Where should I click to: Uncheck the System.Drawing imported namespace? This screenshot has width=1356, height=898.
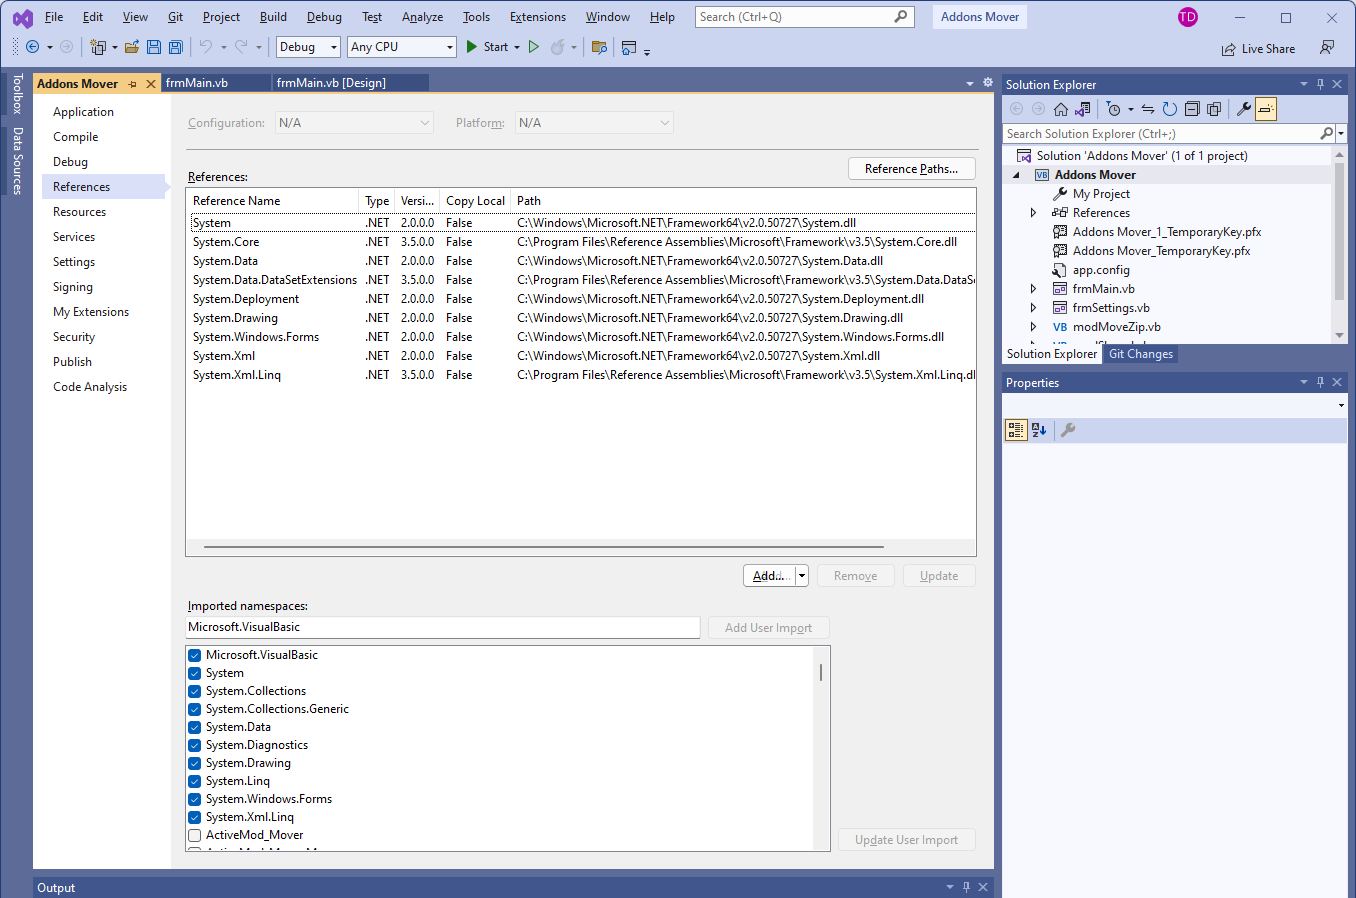pyautogui.click(x=195, y=763)
